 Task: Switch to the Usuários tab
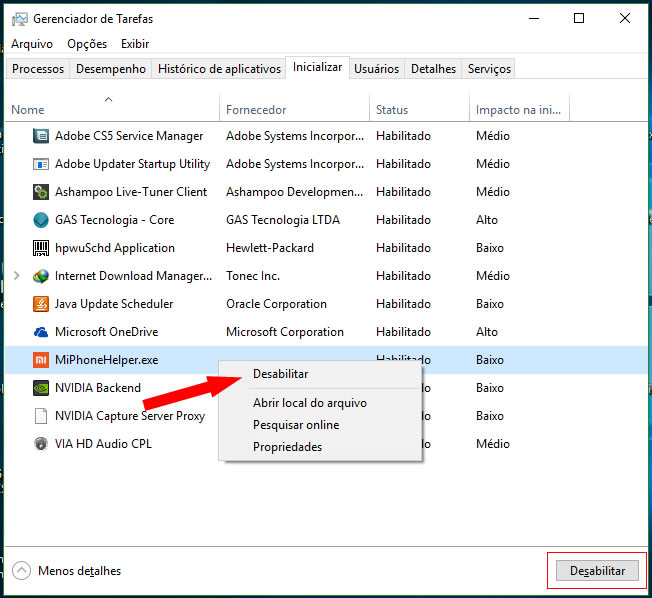[x=376, y=69]
